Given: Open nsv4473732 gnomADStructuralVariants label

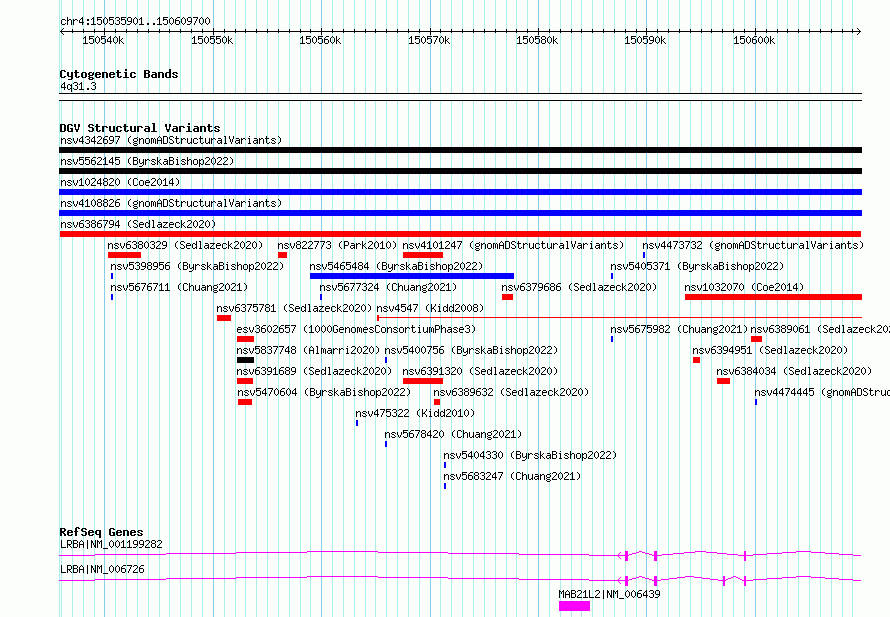Looking at the screenshot, I should (x=753, y=245).
